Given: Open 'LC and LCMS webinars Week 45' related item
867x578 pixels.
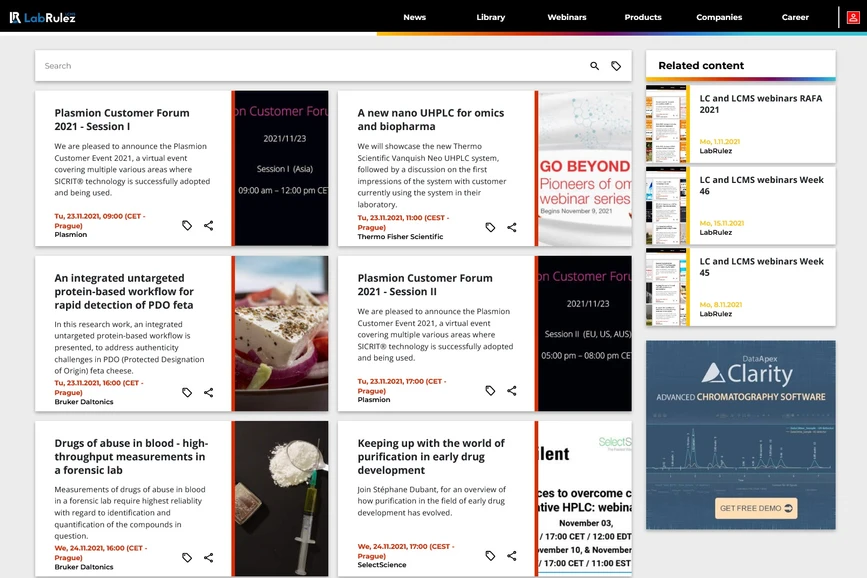Looking at the screenshot, I should 761,267.
